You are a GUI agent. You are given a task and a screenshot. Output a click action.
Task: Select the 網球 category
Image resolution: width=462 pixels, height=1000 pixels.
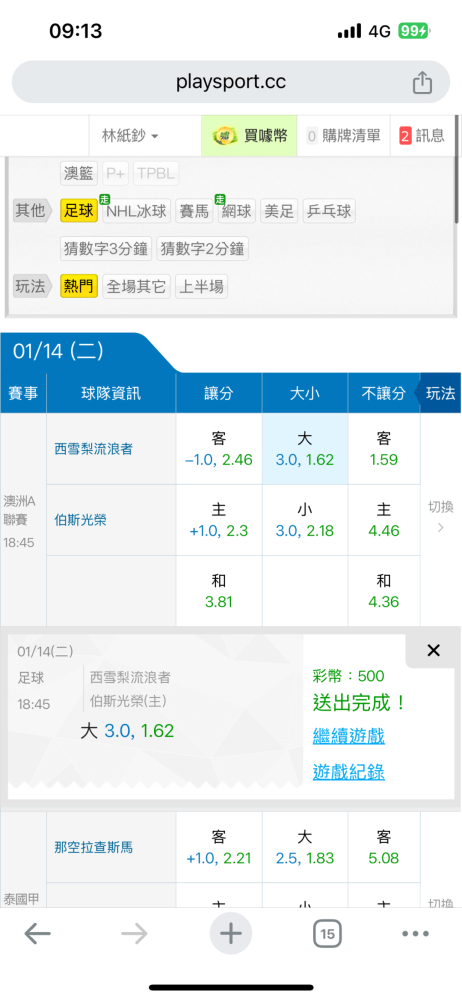point(237,210)
